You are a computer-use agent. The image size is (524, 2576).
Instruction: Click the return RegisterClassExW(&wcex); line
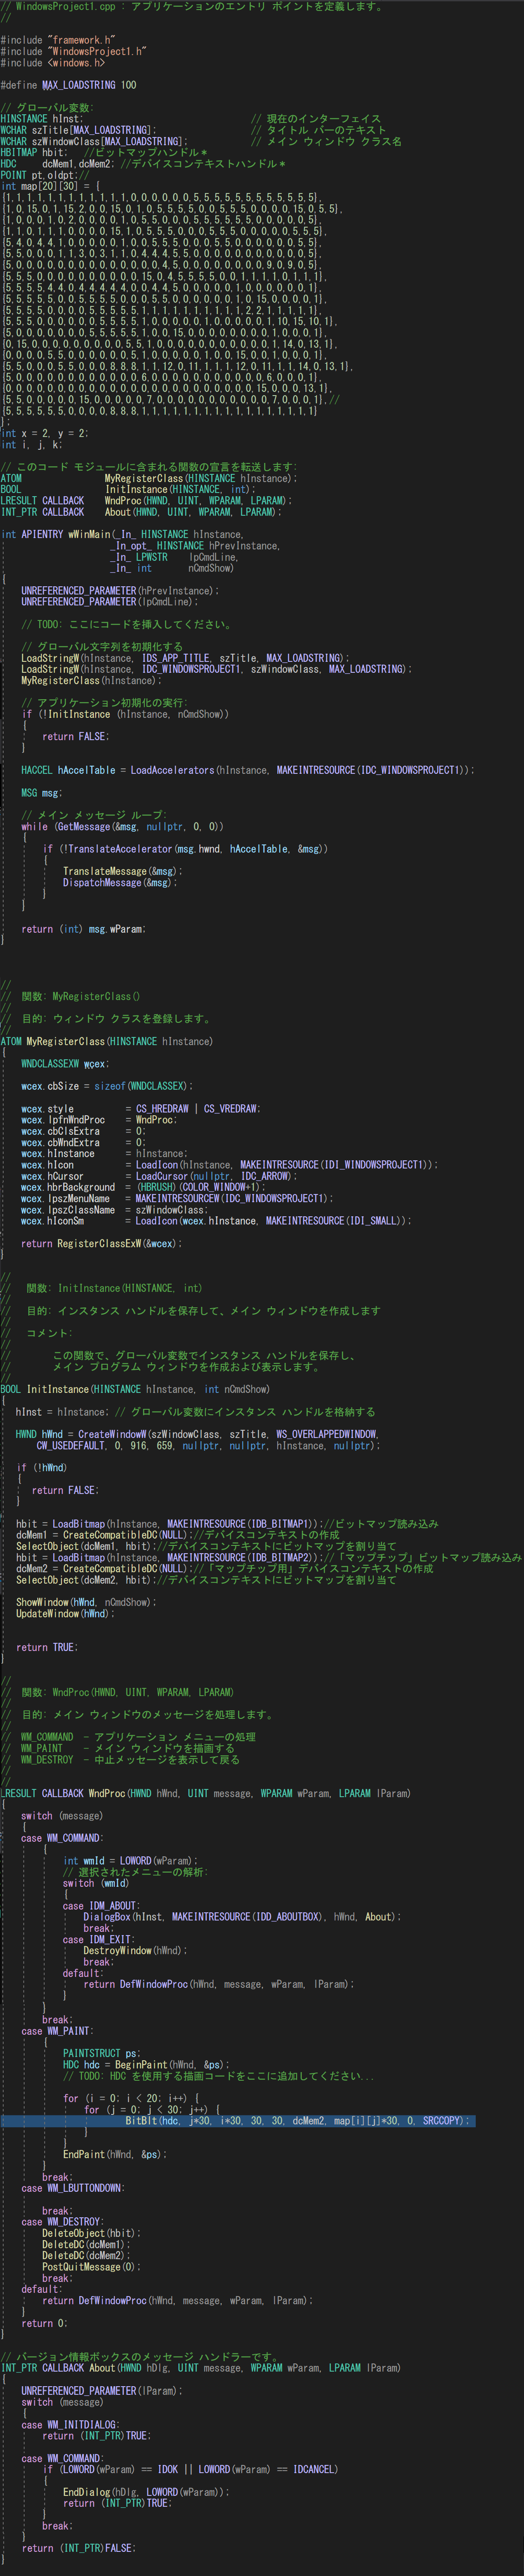[102, 1244]
